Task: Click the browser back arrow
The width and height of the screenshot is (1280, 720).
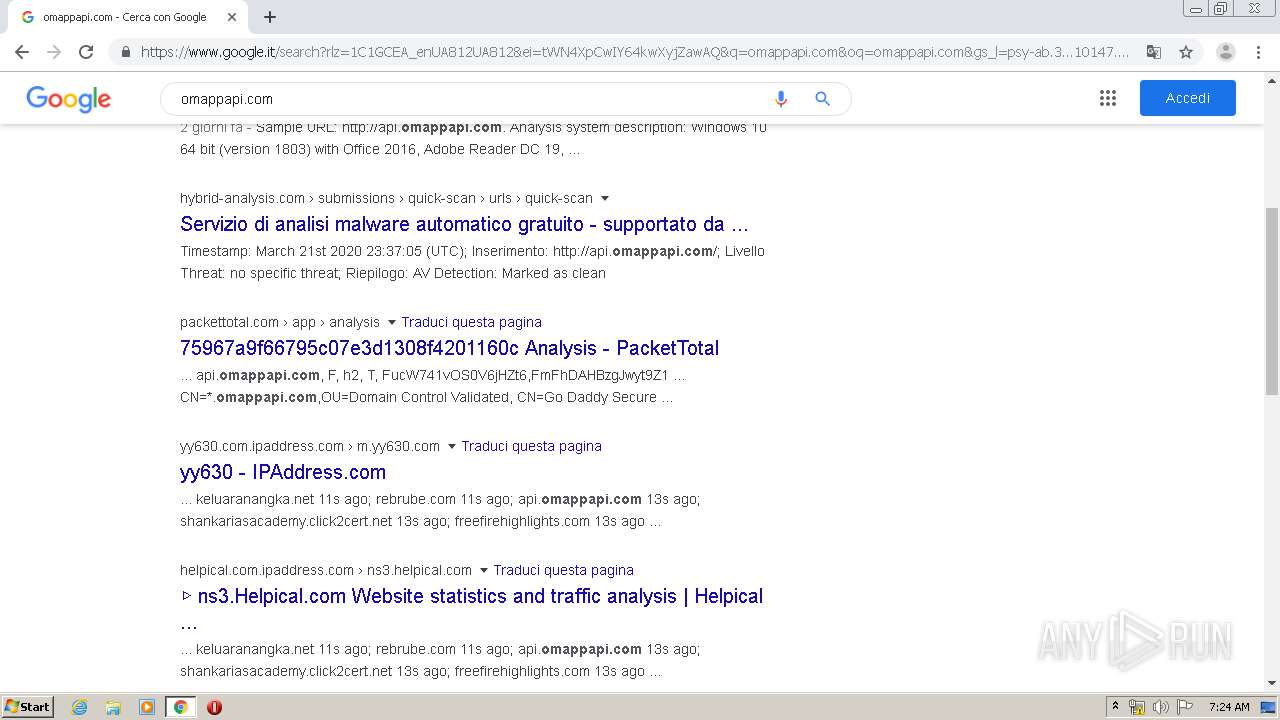Action: pyautogui.click(x=22, y=52)
